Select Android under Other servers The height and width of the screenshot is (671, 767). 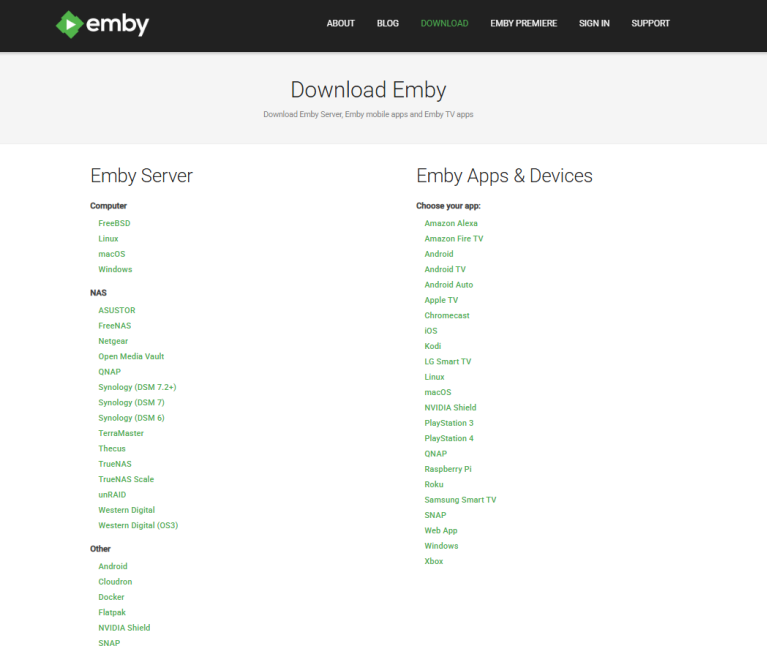pos(113,566)
